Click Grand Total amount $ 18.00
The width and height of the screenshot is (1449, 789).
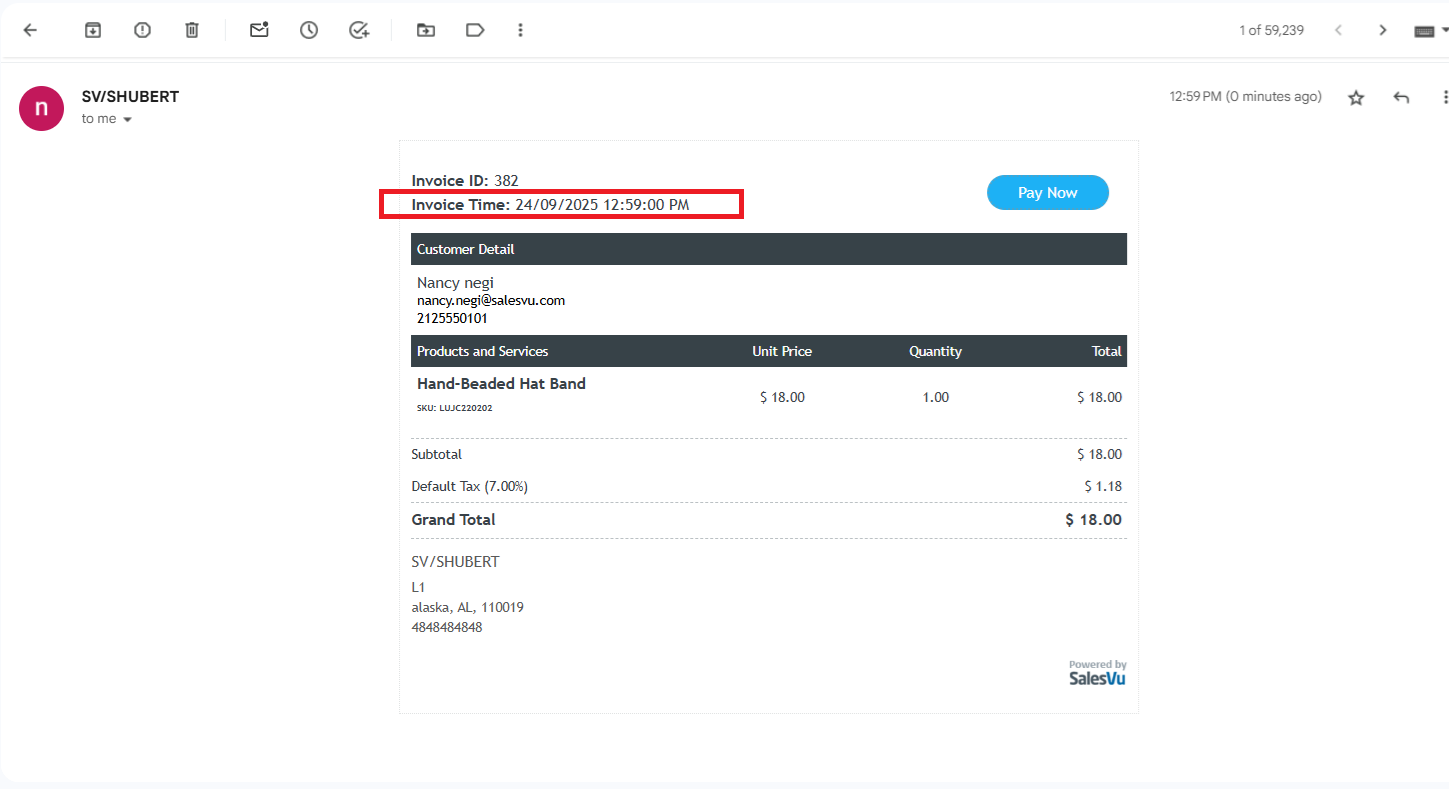click(1093, 520)
